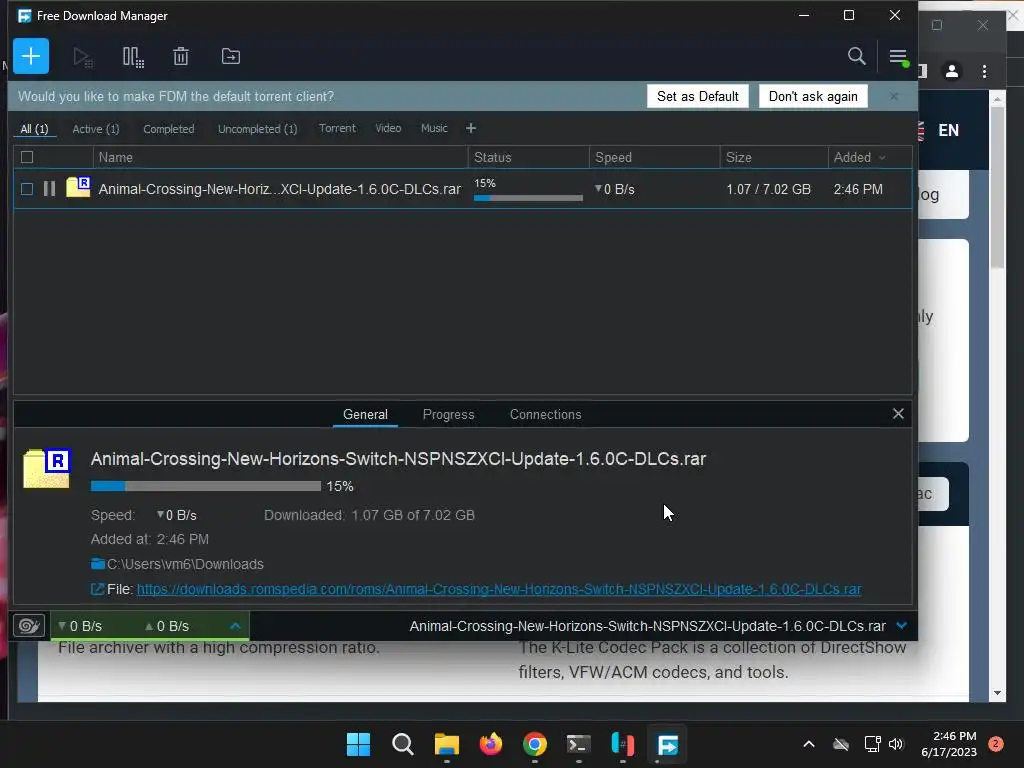Open the Connections details tab
Screen dimensions: 1024x768
[545, 414]
